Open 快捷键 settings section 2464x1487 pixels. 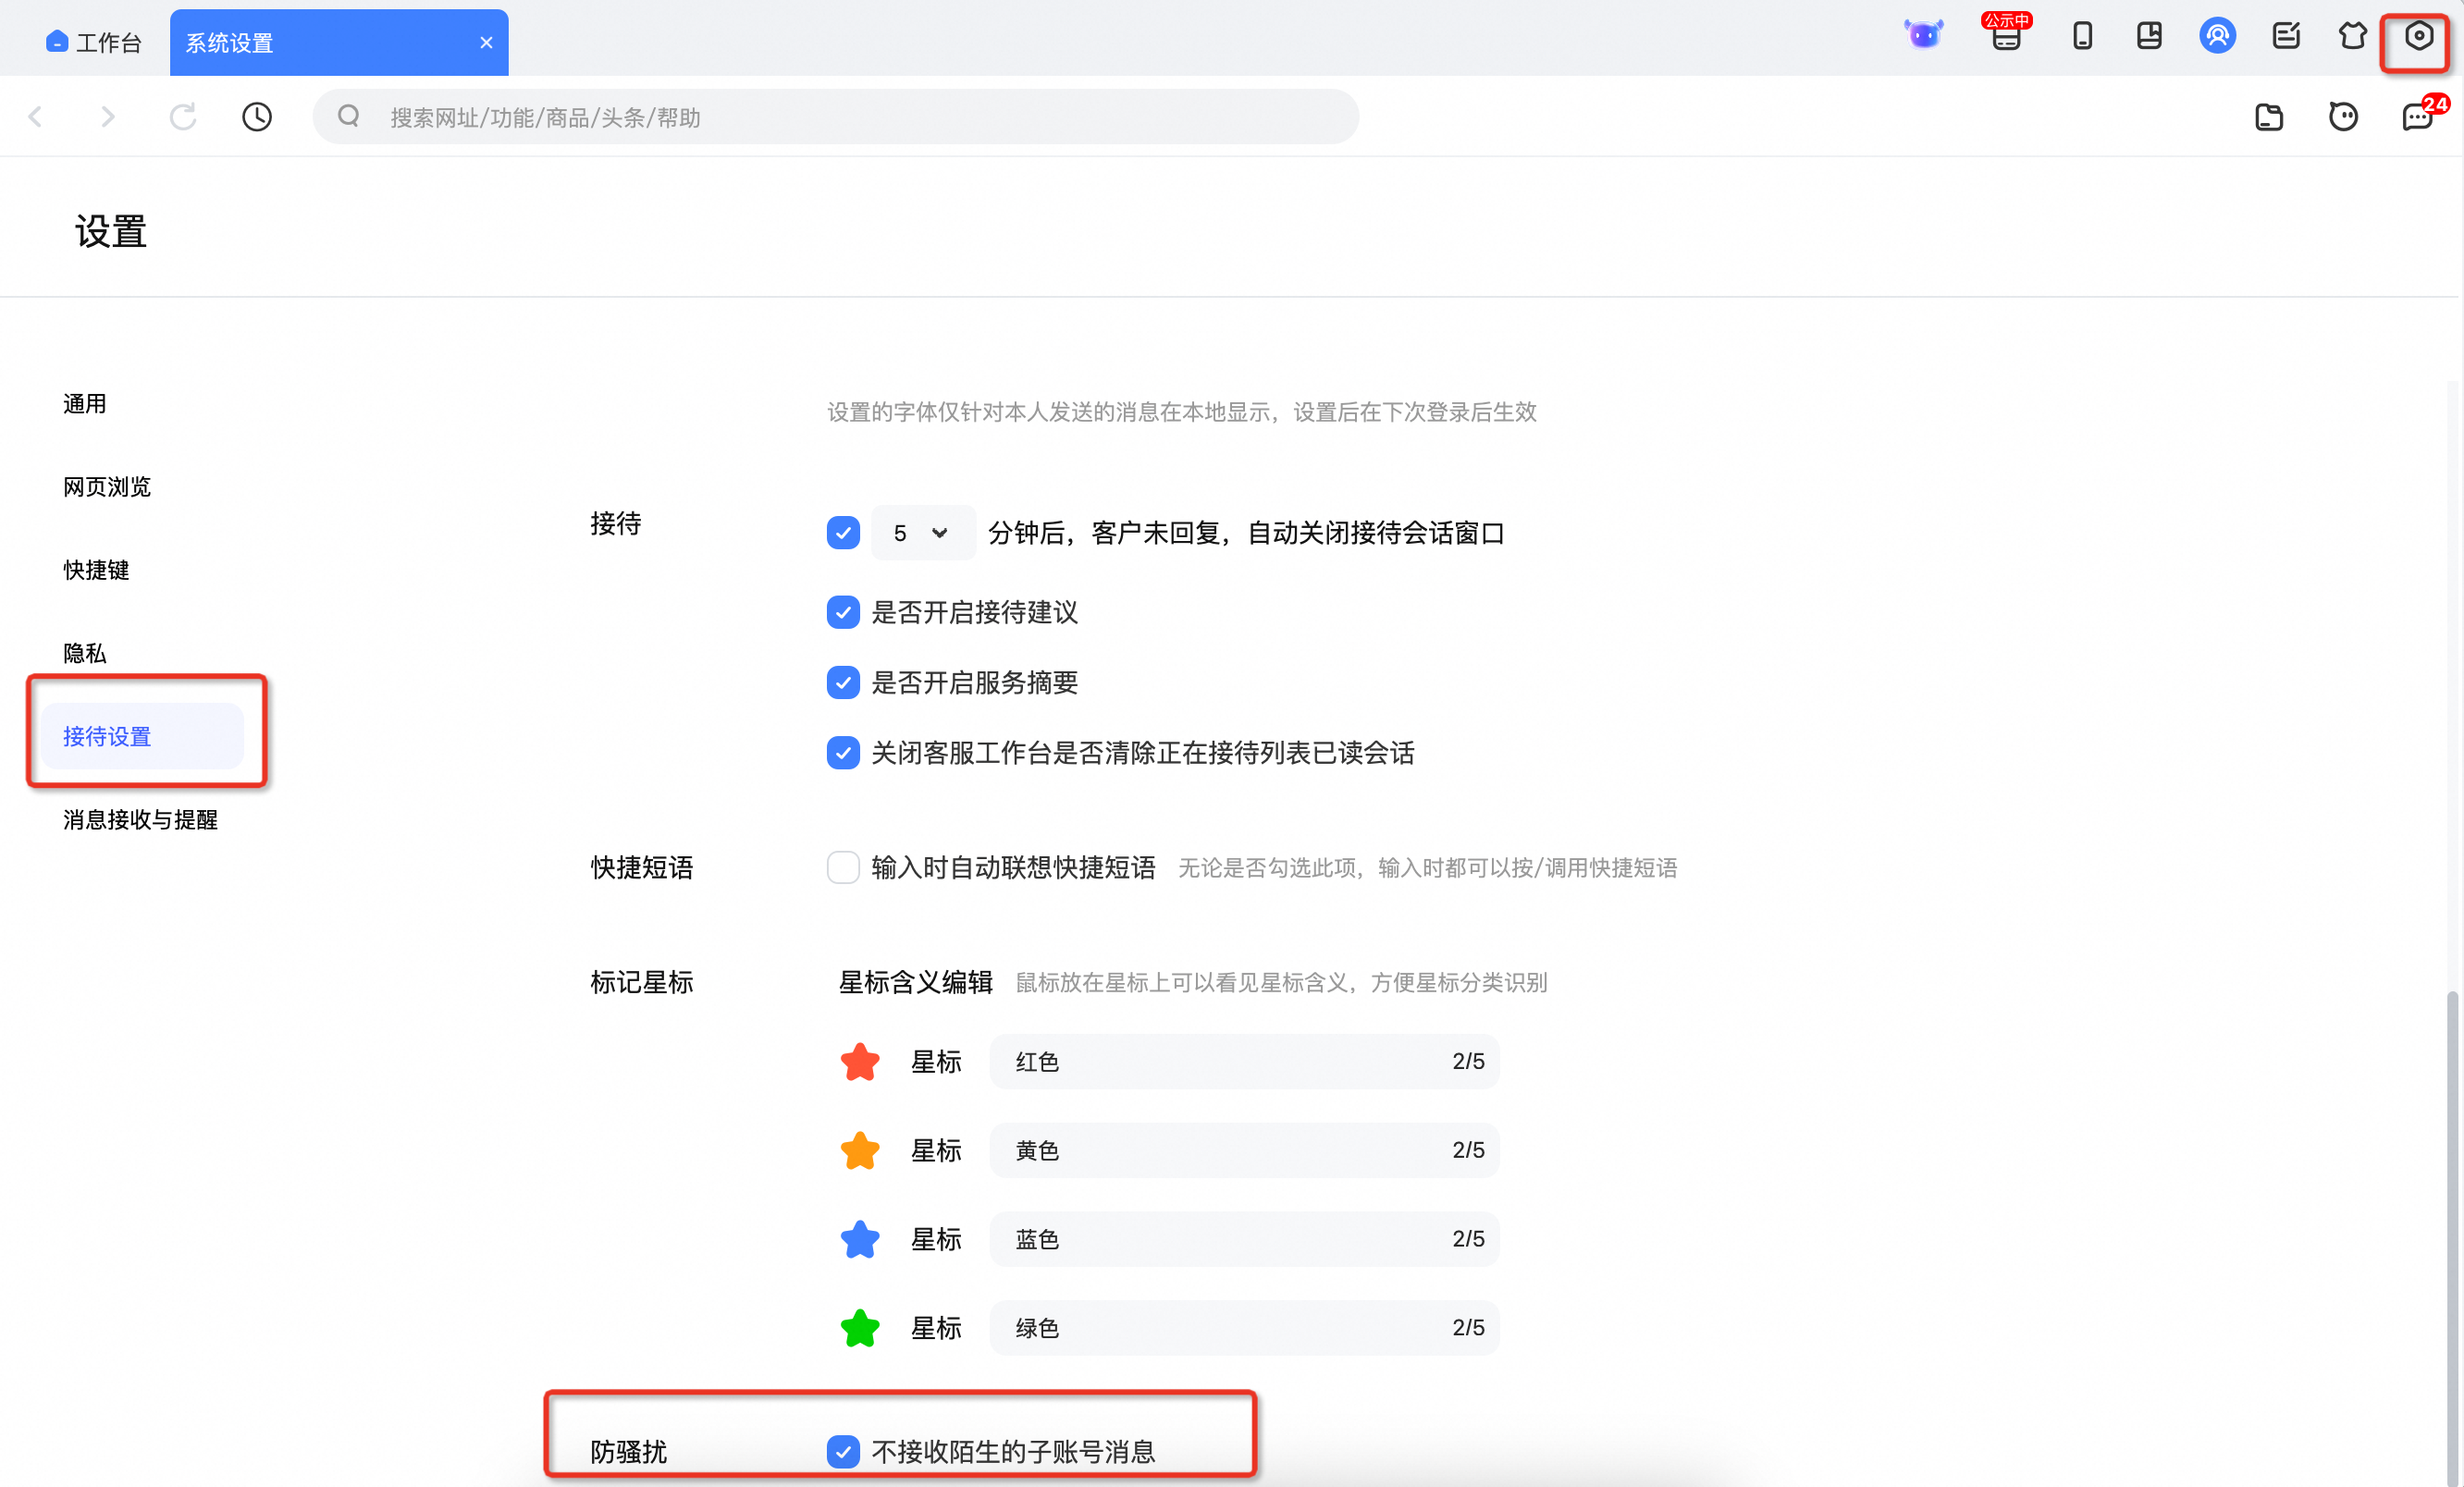96,570
